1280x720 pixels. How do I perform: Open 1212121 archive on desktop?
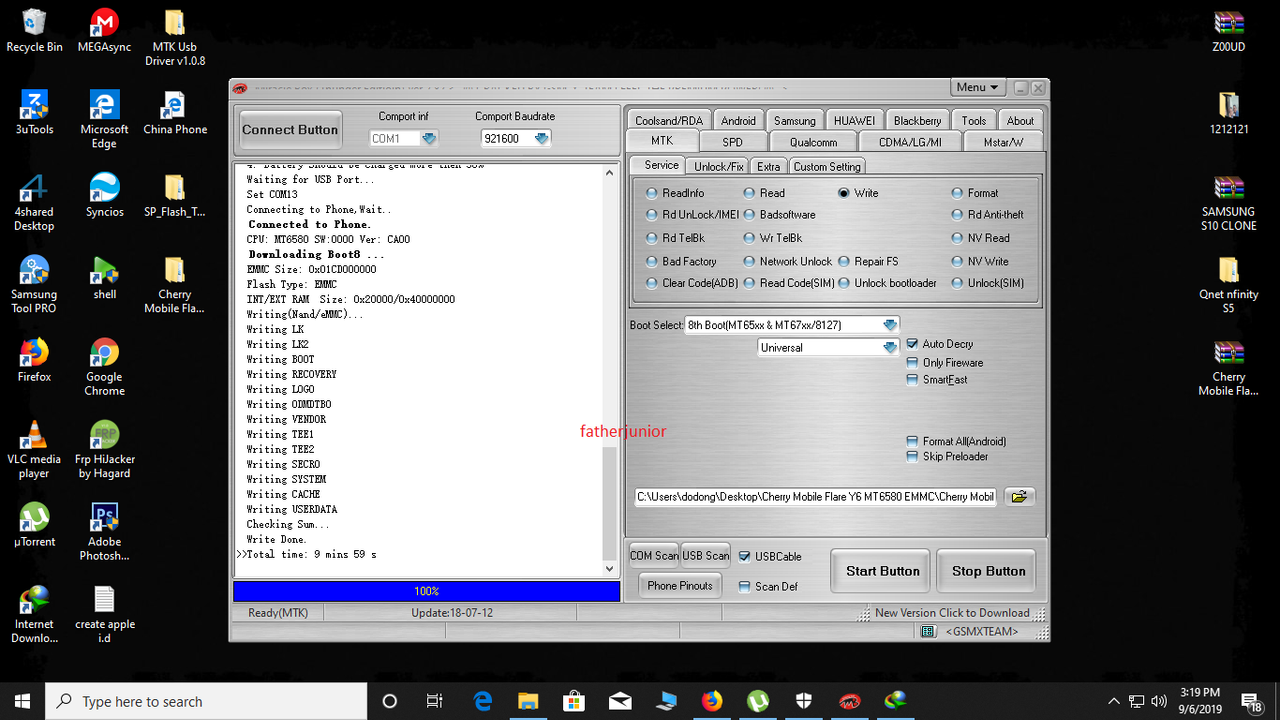click(1228, 112)
